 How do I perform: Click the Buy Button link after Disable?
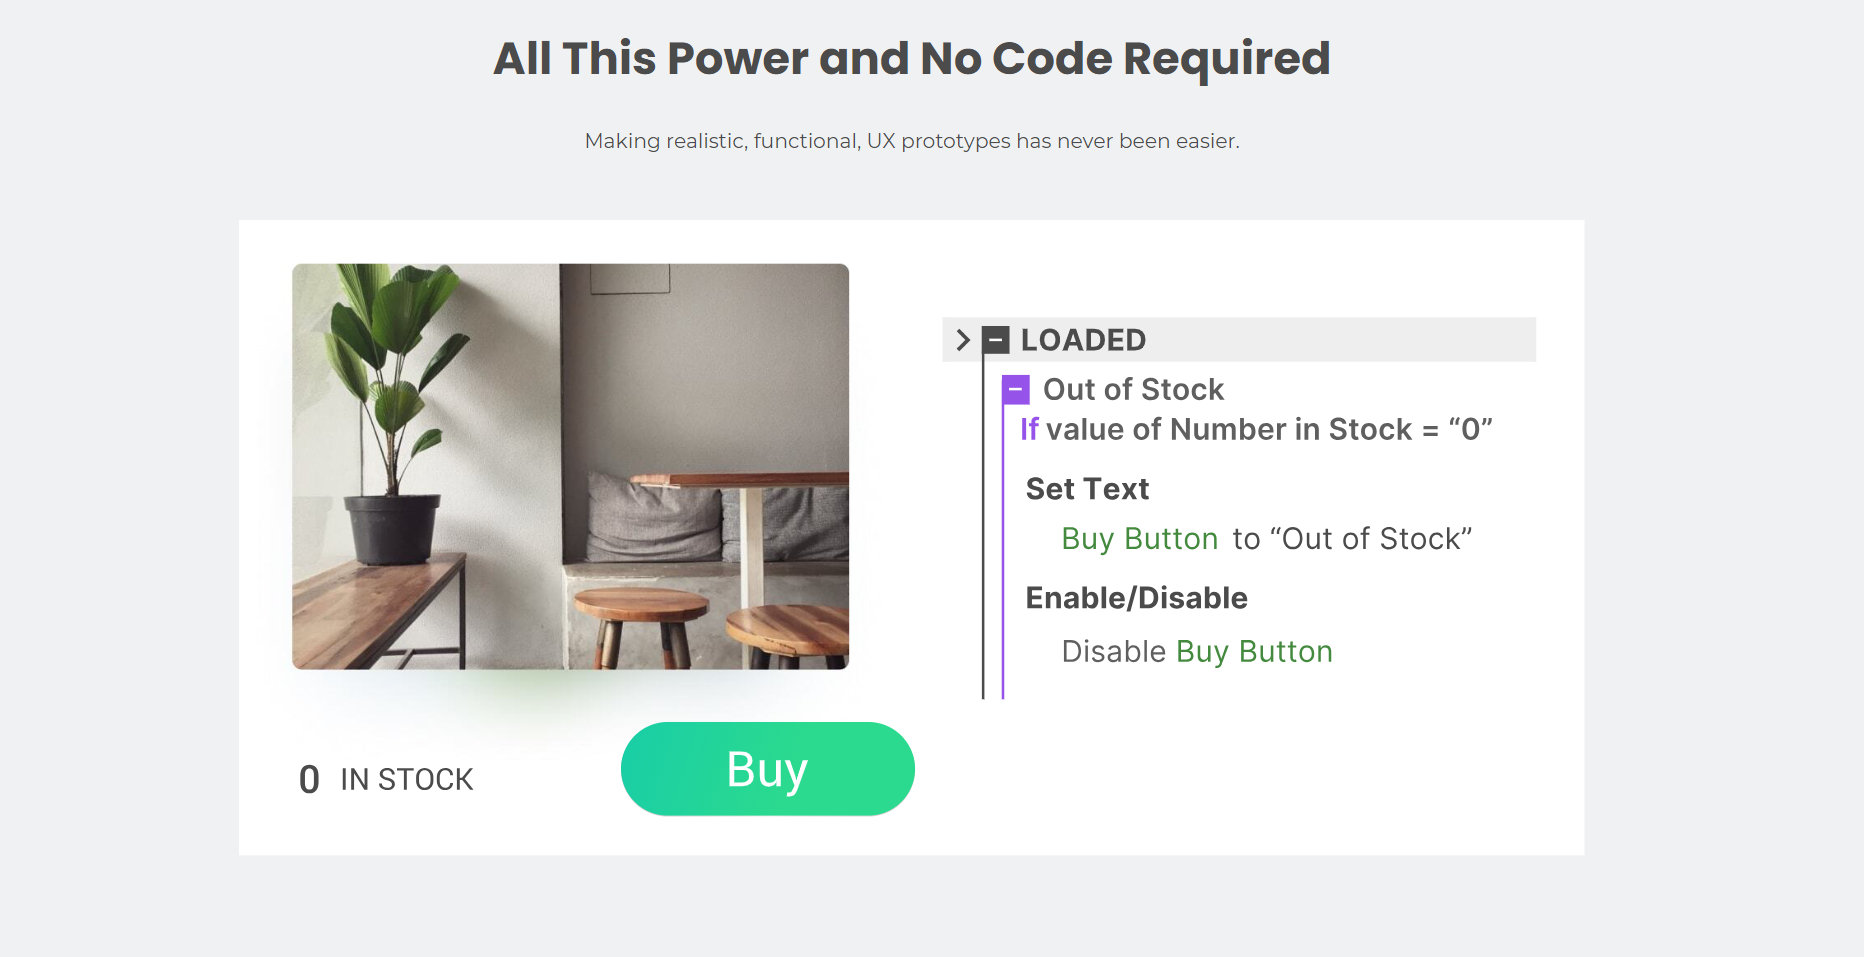1254,652
